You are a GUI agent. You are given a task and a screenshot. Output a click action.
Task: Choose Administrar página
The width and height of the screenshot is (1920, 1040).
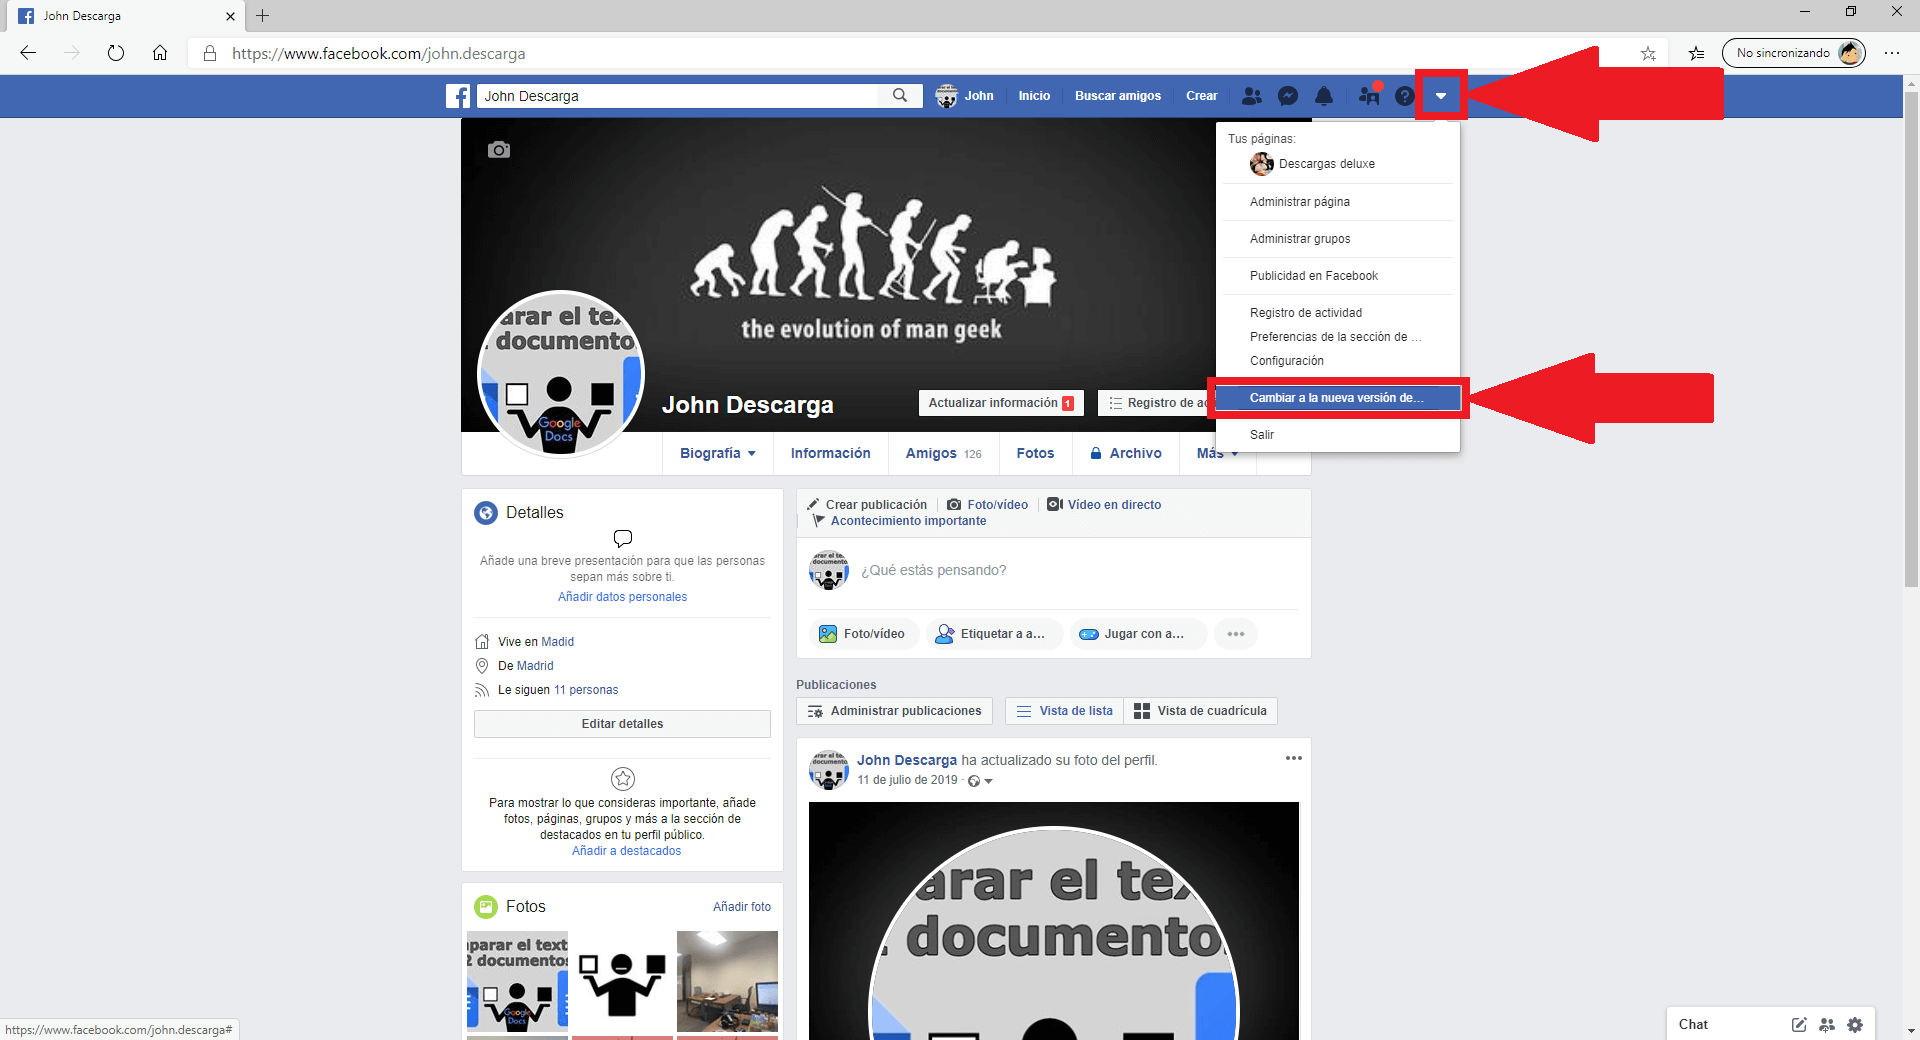pyautogui.click(x=1338, y=202)
